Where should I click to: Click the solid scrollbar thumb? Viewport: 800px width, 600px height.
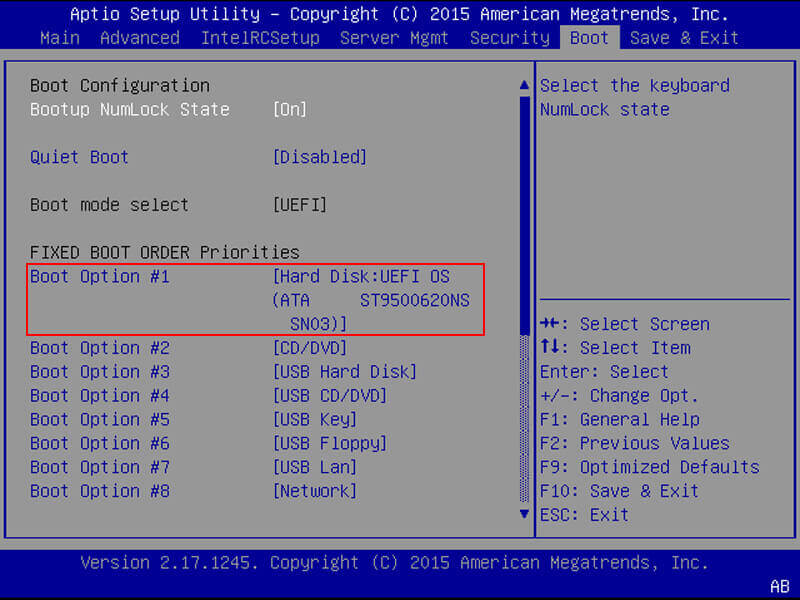pos(524,215)
